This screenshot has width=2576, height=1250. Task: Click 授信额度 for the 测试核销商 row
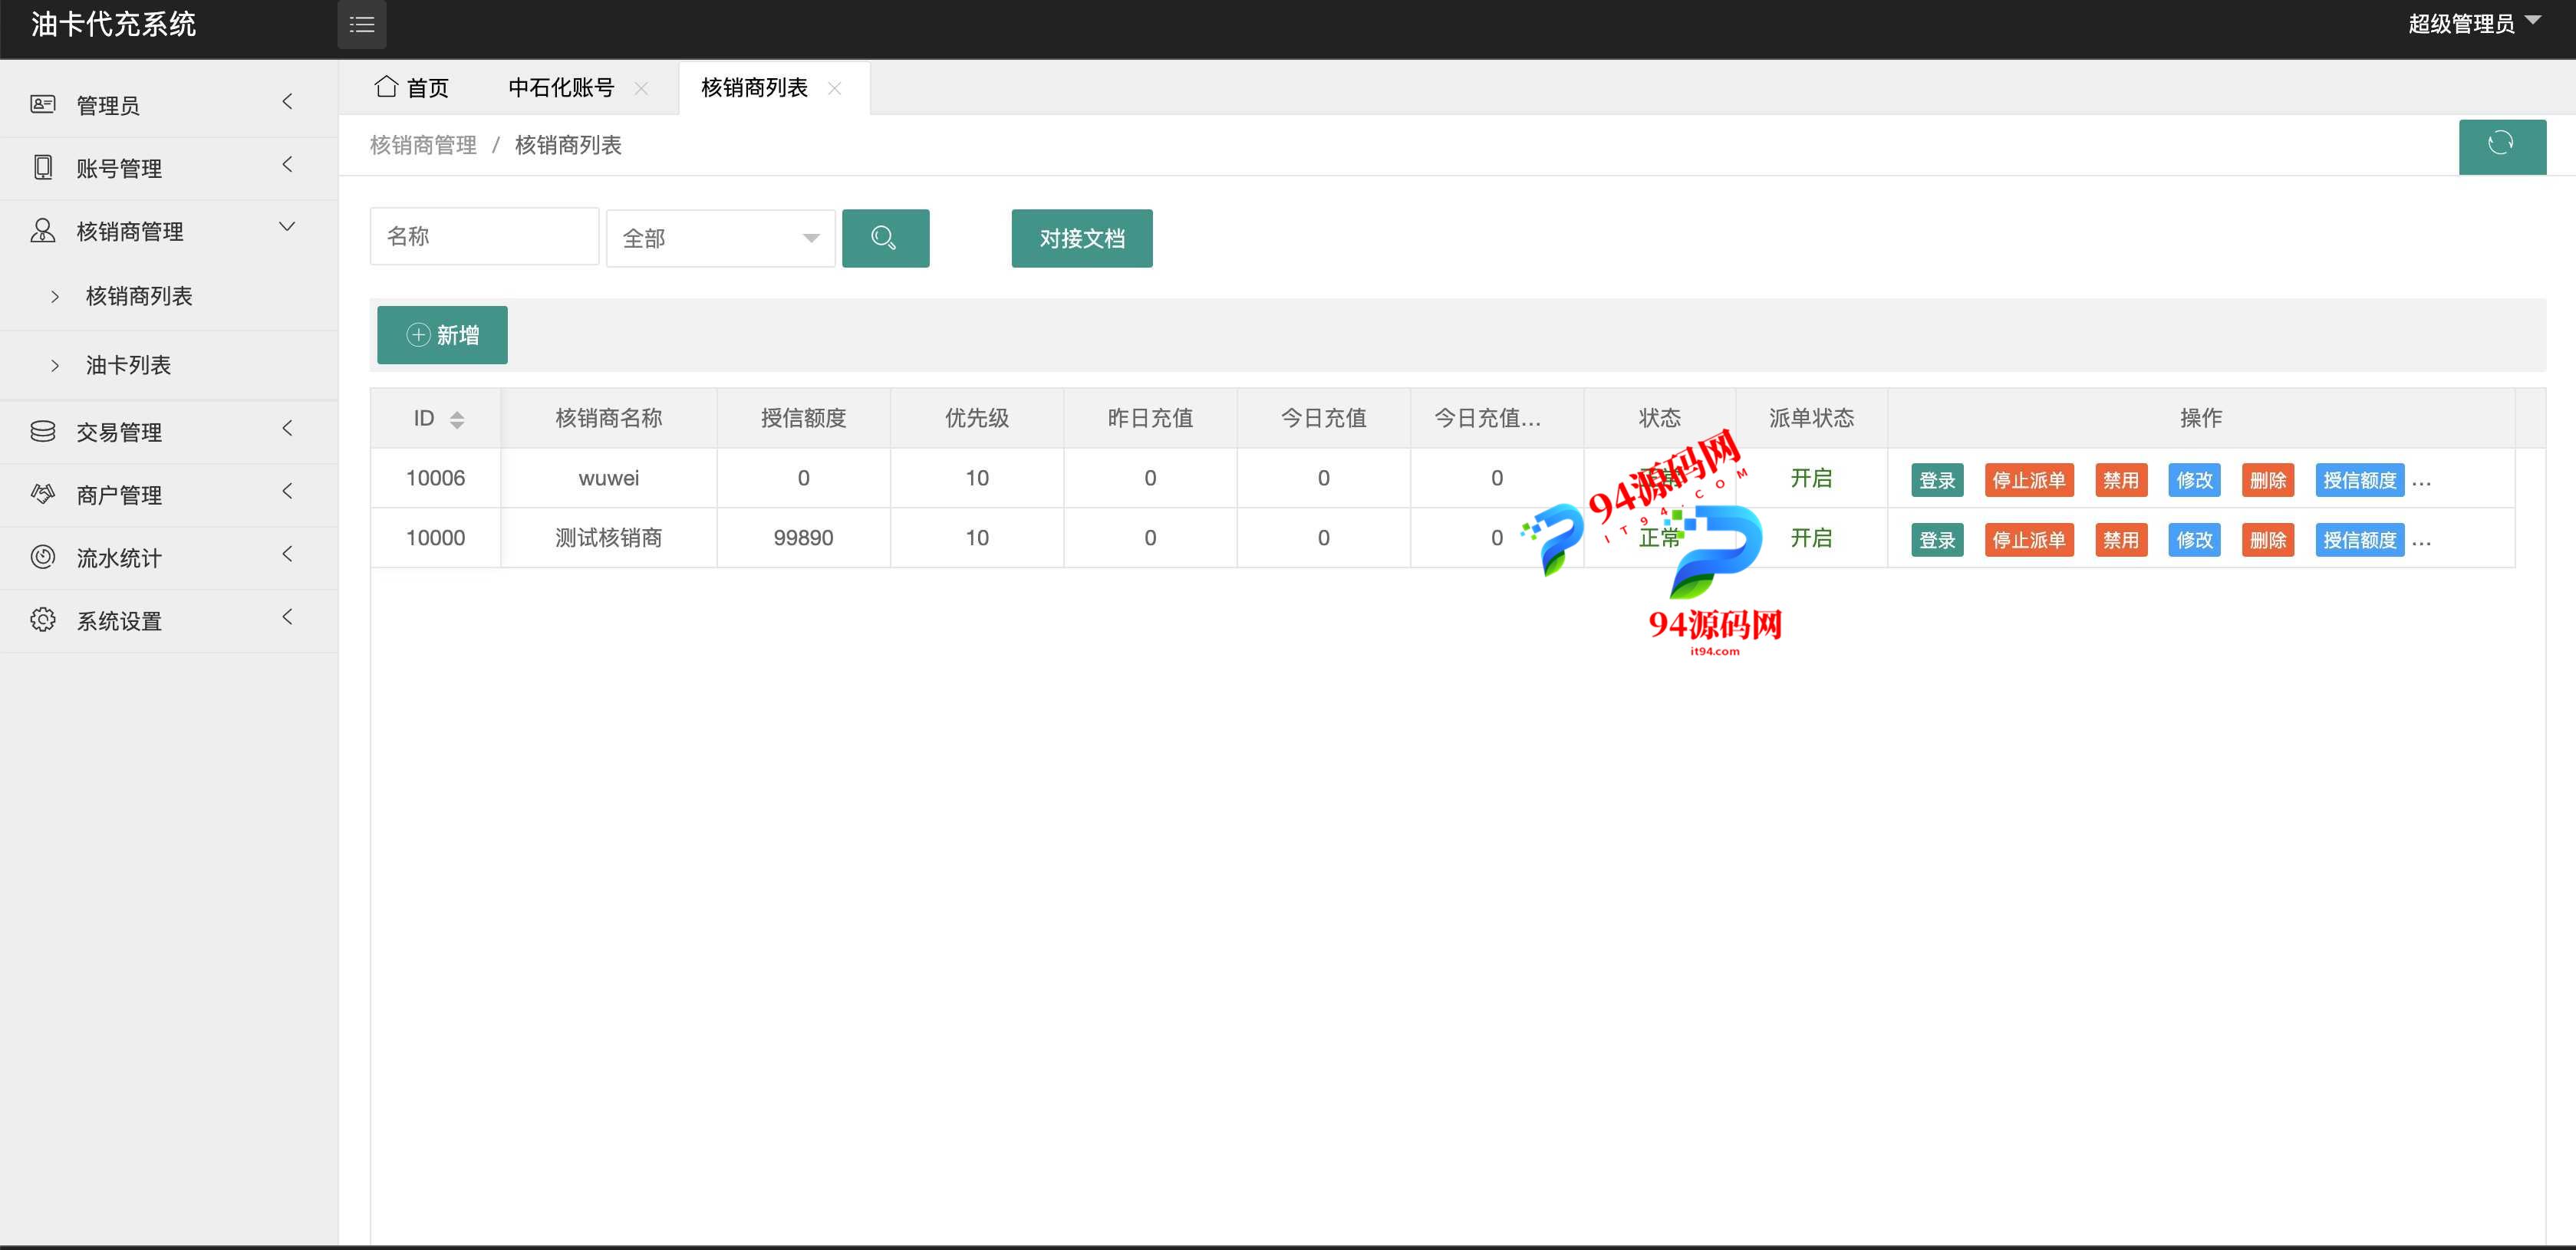(x=2360, y=540)
